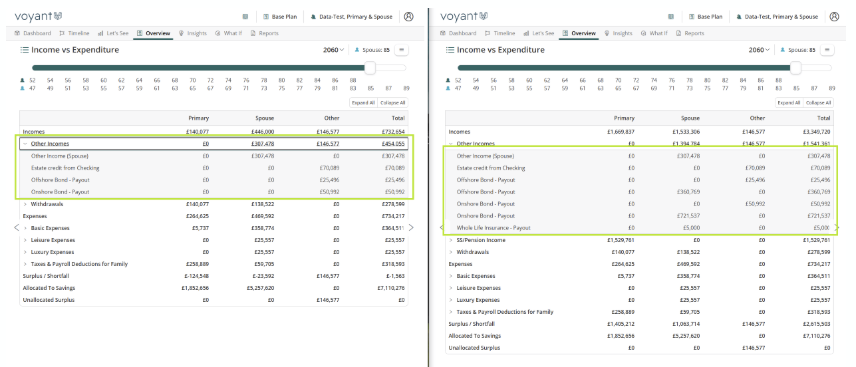The width and height of the screenshot is (856, 367).
Task: Click age 89 marker on left panel timeline
Action: pos(406,88)
